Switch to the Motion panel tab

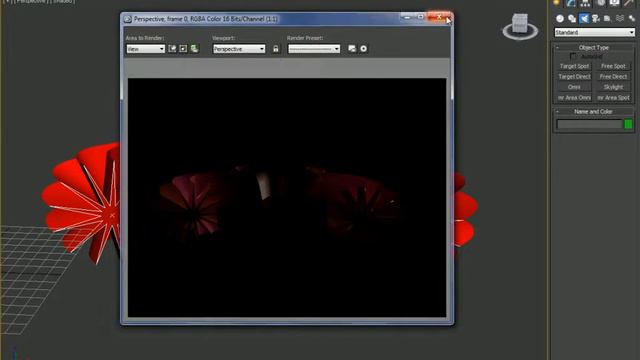click(600, 3)
